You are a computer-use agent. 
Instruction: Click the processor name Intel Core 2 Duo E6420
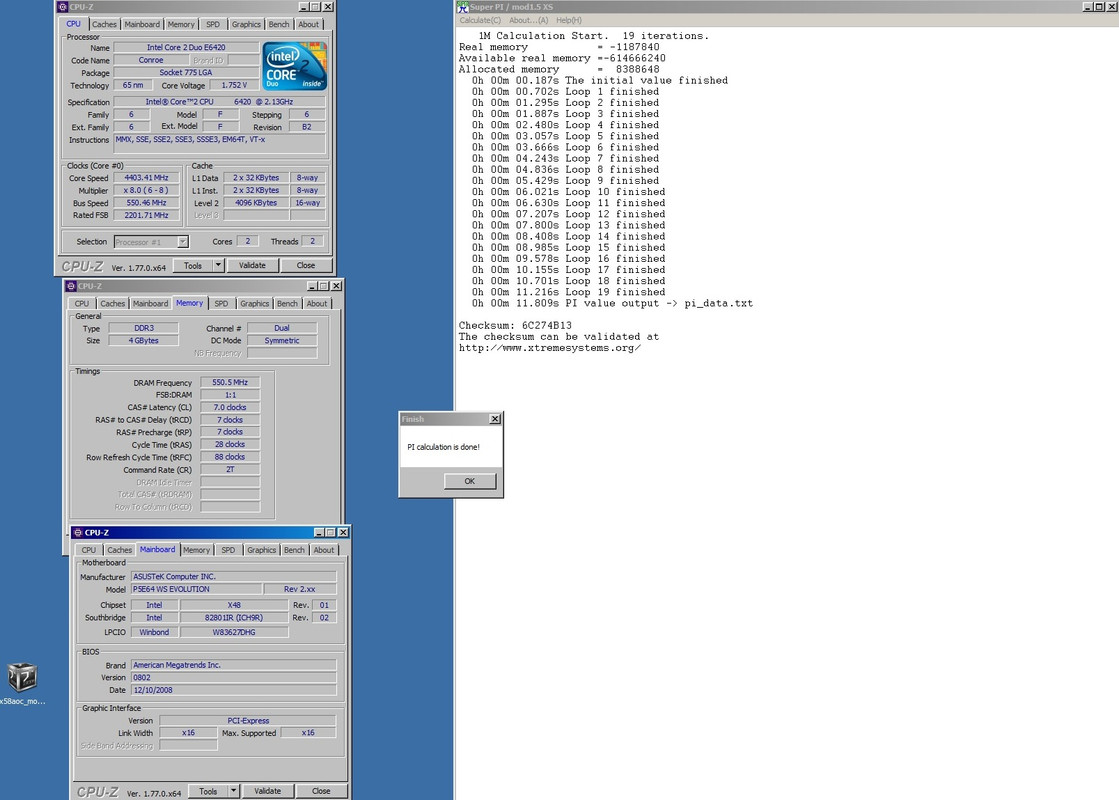click(x=186, y=47)
